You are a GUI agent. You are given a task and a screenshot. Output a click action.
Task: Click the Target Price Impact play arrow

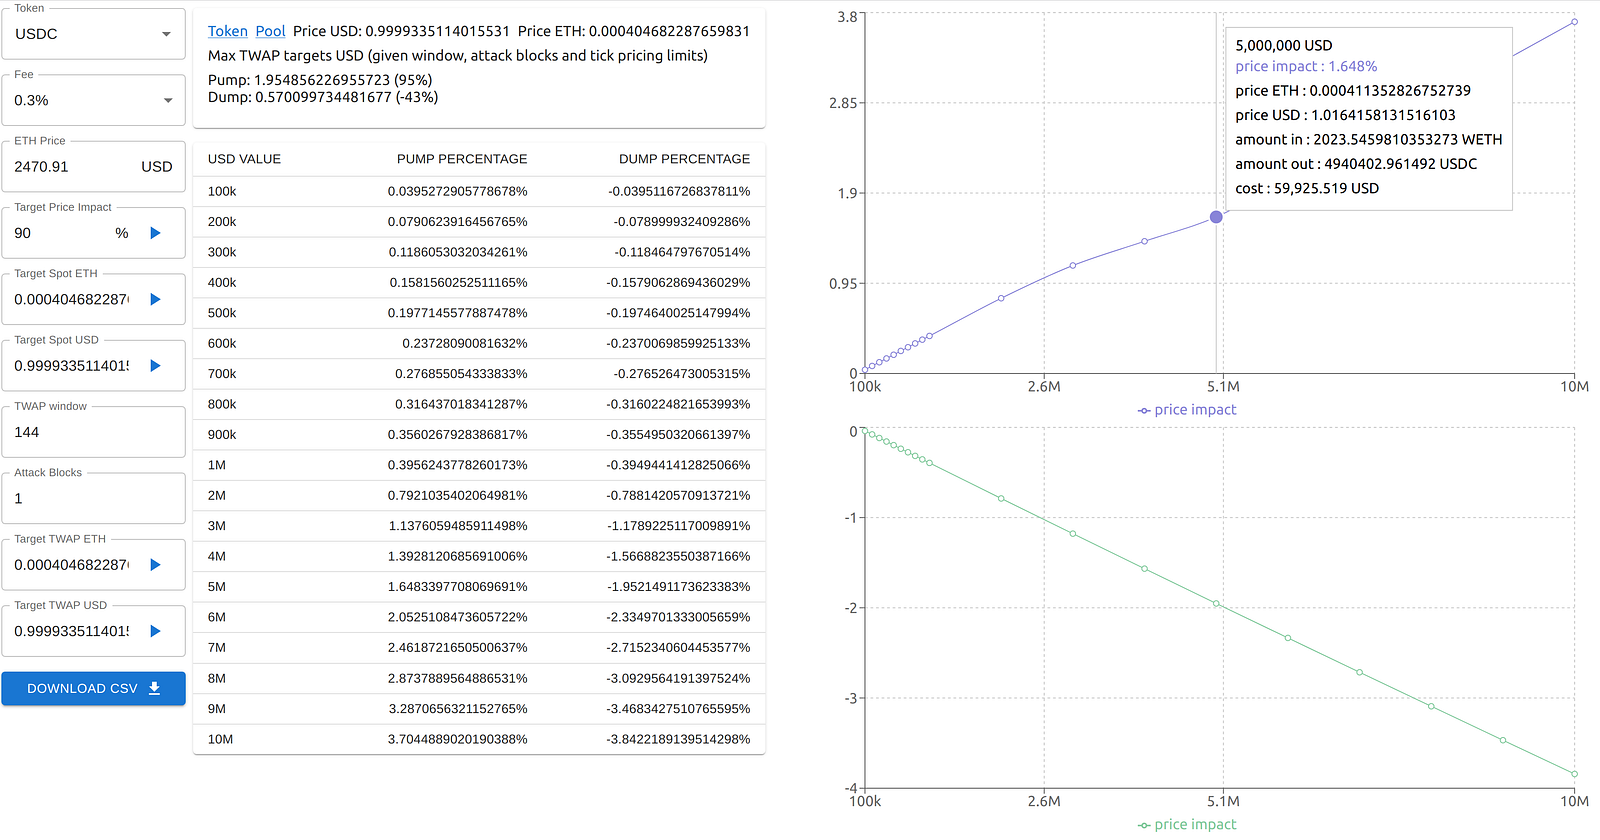pos(155,233)
